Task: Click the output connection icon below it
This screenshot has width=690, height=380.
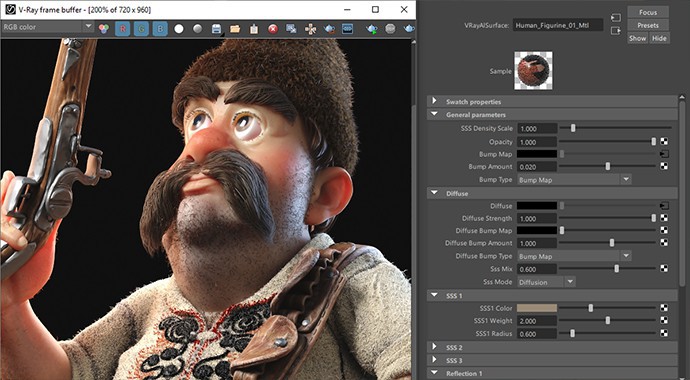Action: (616, 31)
